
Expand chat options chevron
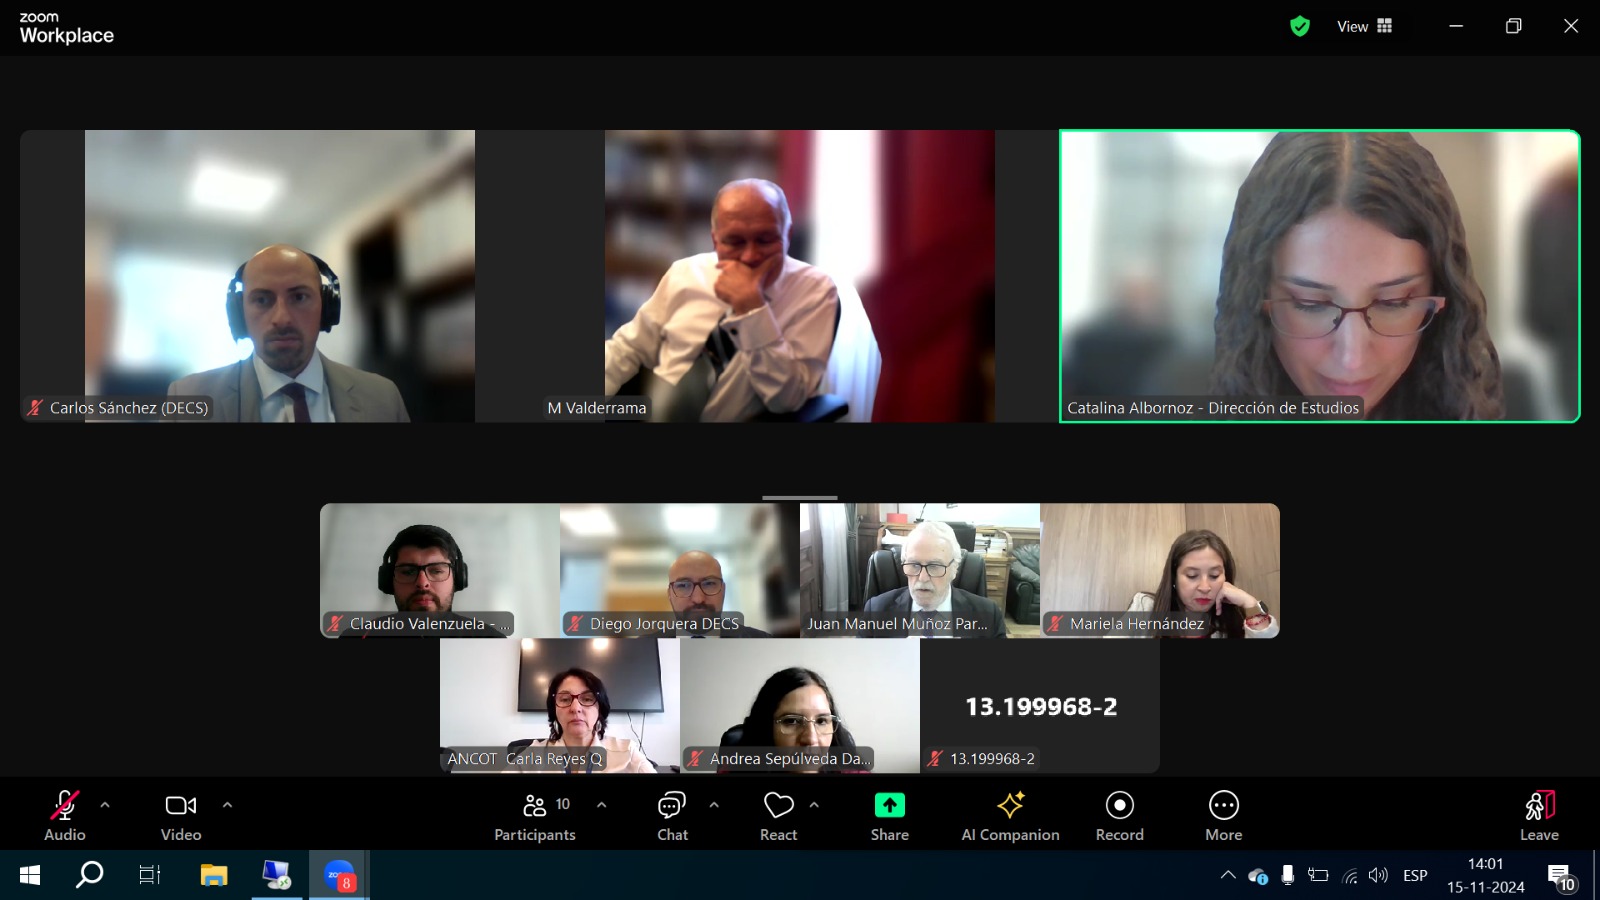coord(714,805)
